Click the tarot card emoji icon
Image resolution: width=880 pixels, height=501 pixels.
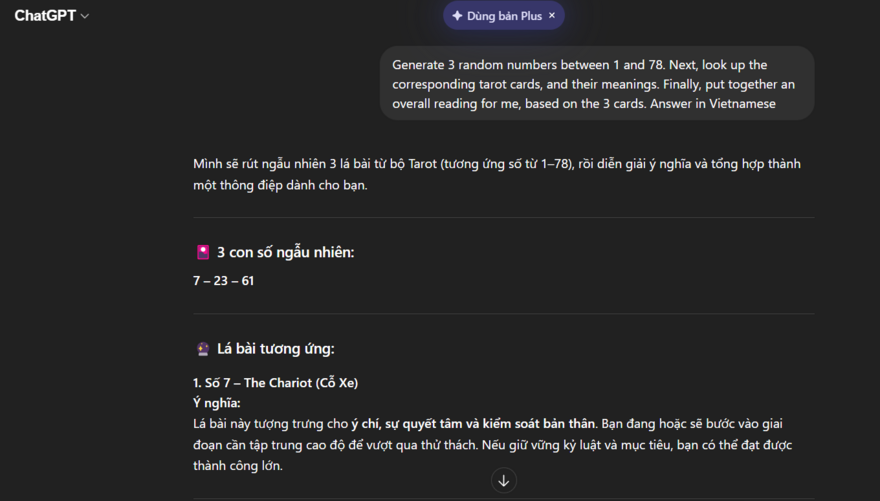[x=203, y=253]
